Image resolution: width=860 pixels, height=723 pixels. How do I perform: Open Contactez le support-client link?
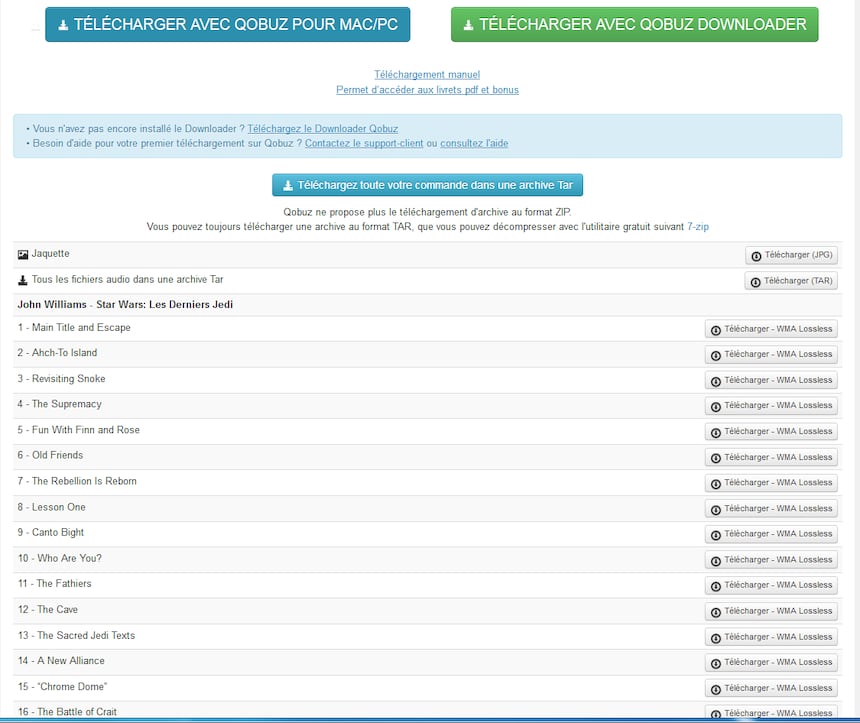[364, 143]
